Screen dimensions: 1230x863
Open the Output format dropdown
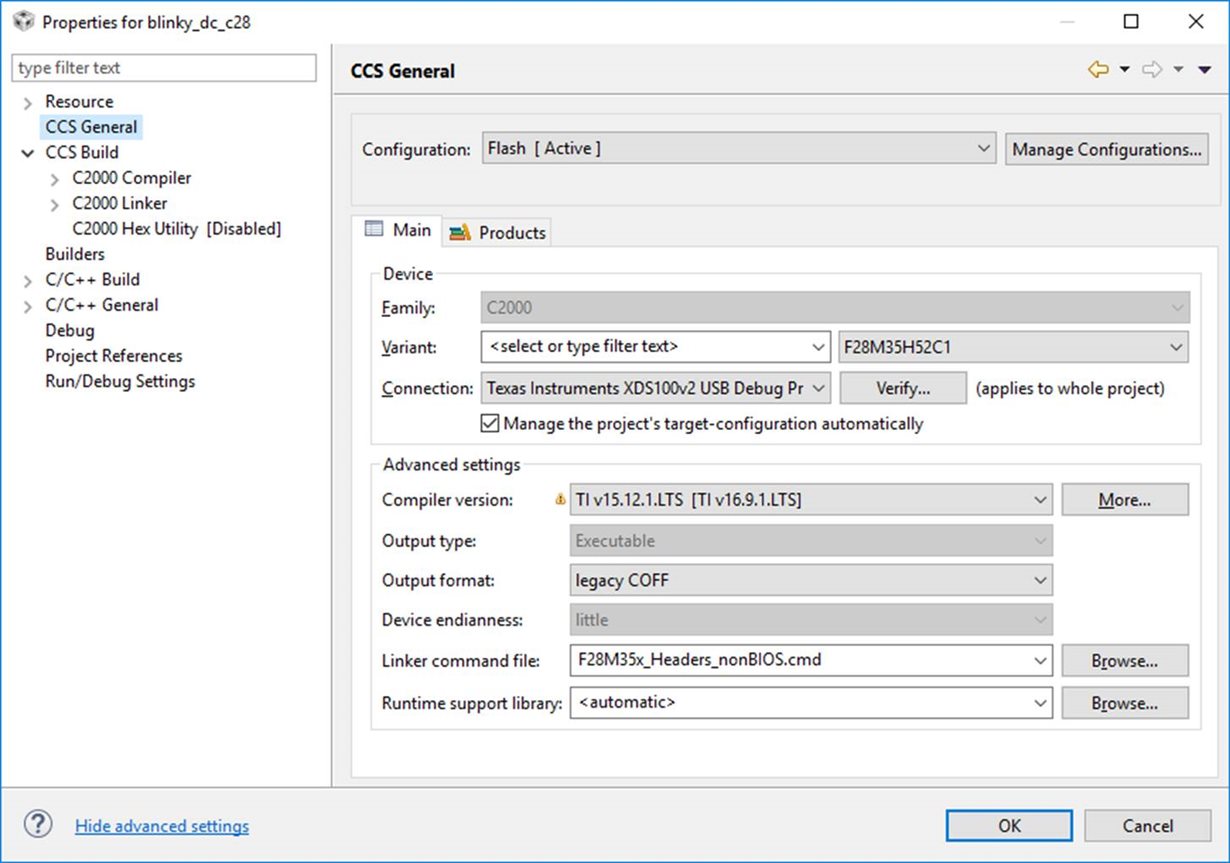tap(811, 580)
